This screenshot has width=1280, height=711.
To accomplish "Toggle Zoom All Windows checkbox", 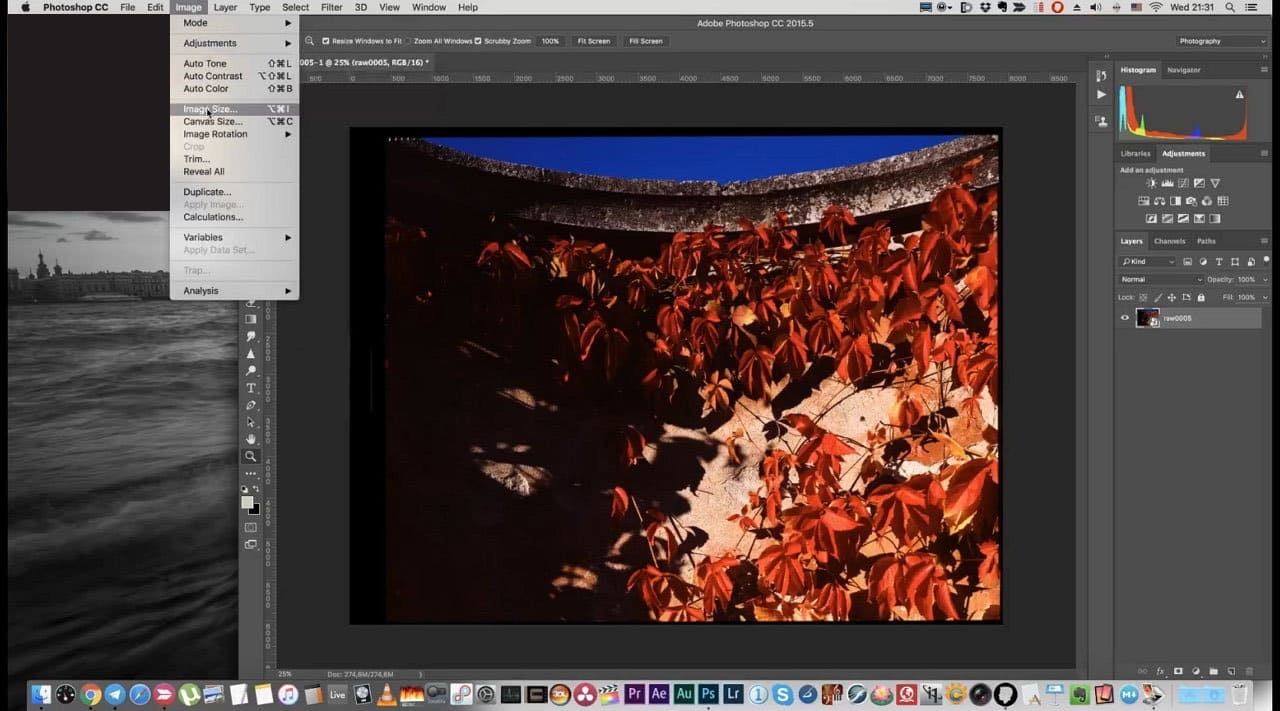I will coord(408,41).
